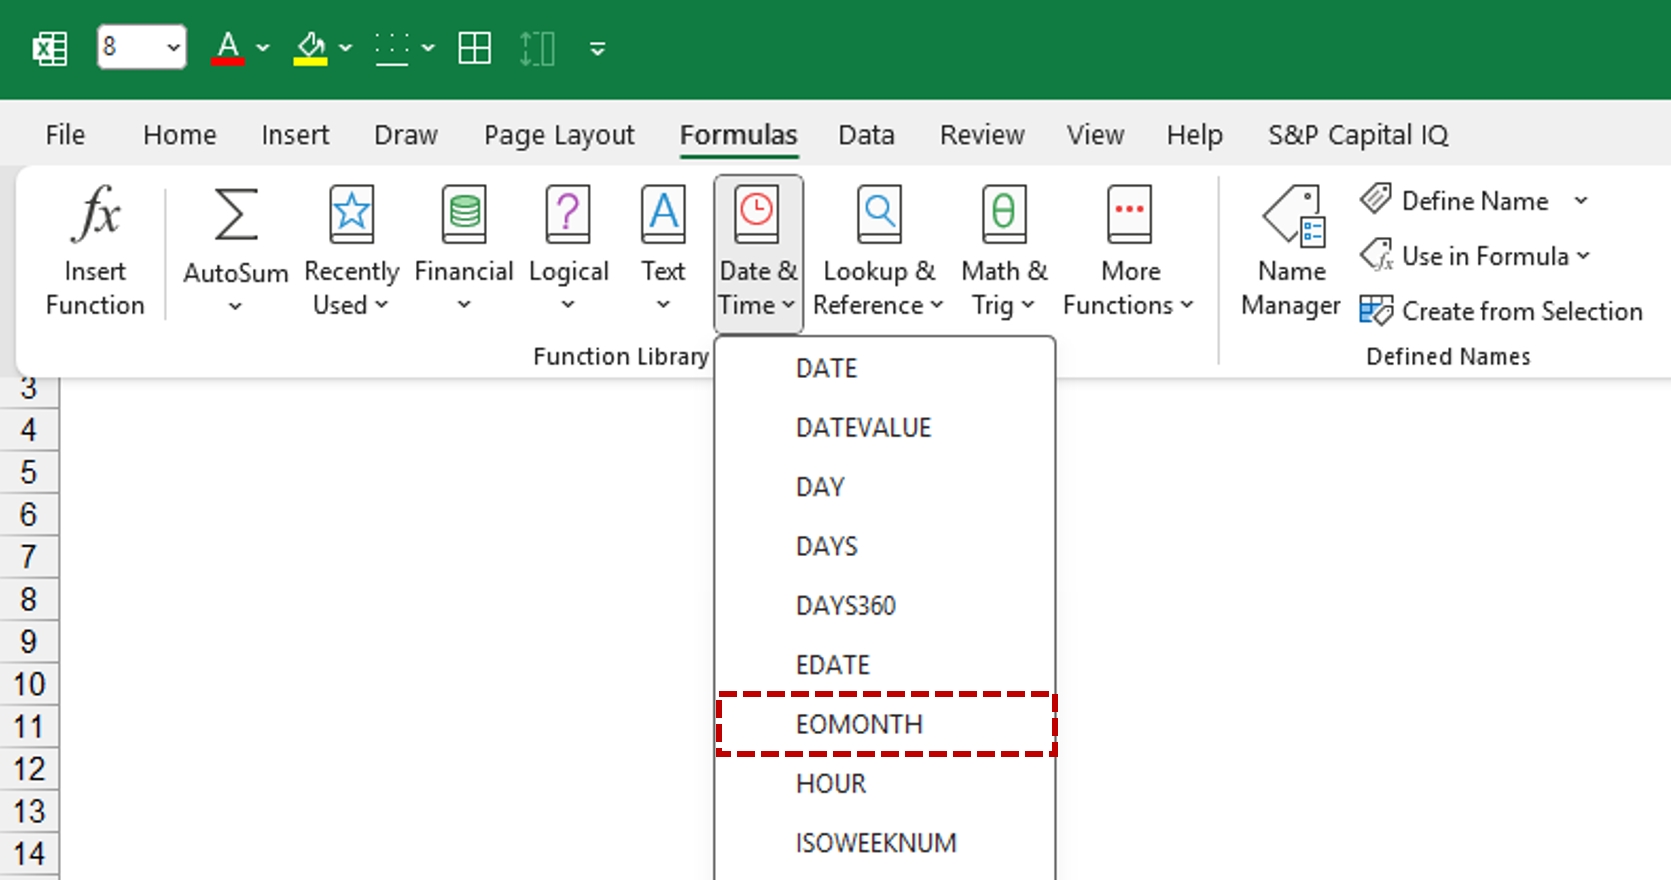Open the Financial functions menu
Screen dimensions: 1671x880
464,250
